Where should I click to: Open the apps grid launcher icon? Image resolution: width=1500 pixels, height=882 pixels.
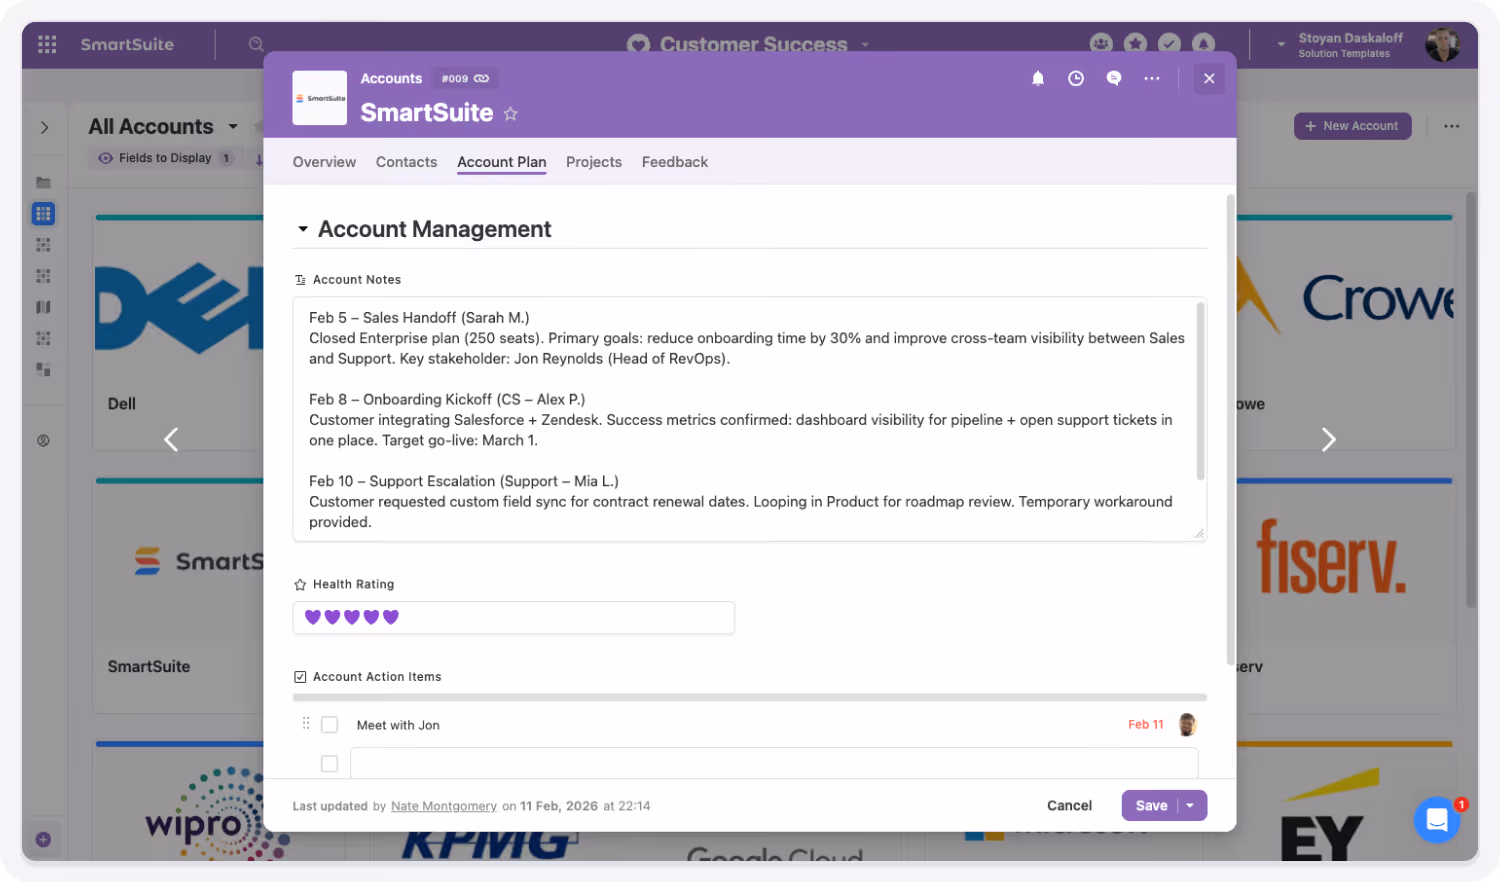47,44
